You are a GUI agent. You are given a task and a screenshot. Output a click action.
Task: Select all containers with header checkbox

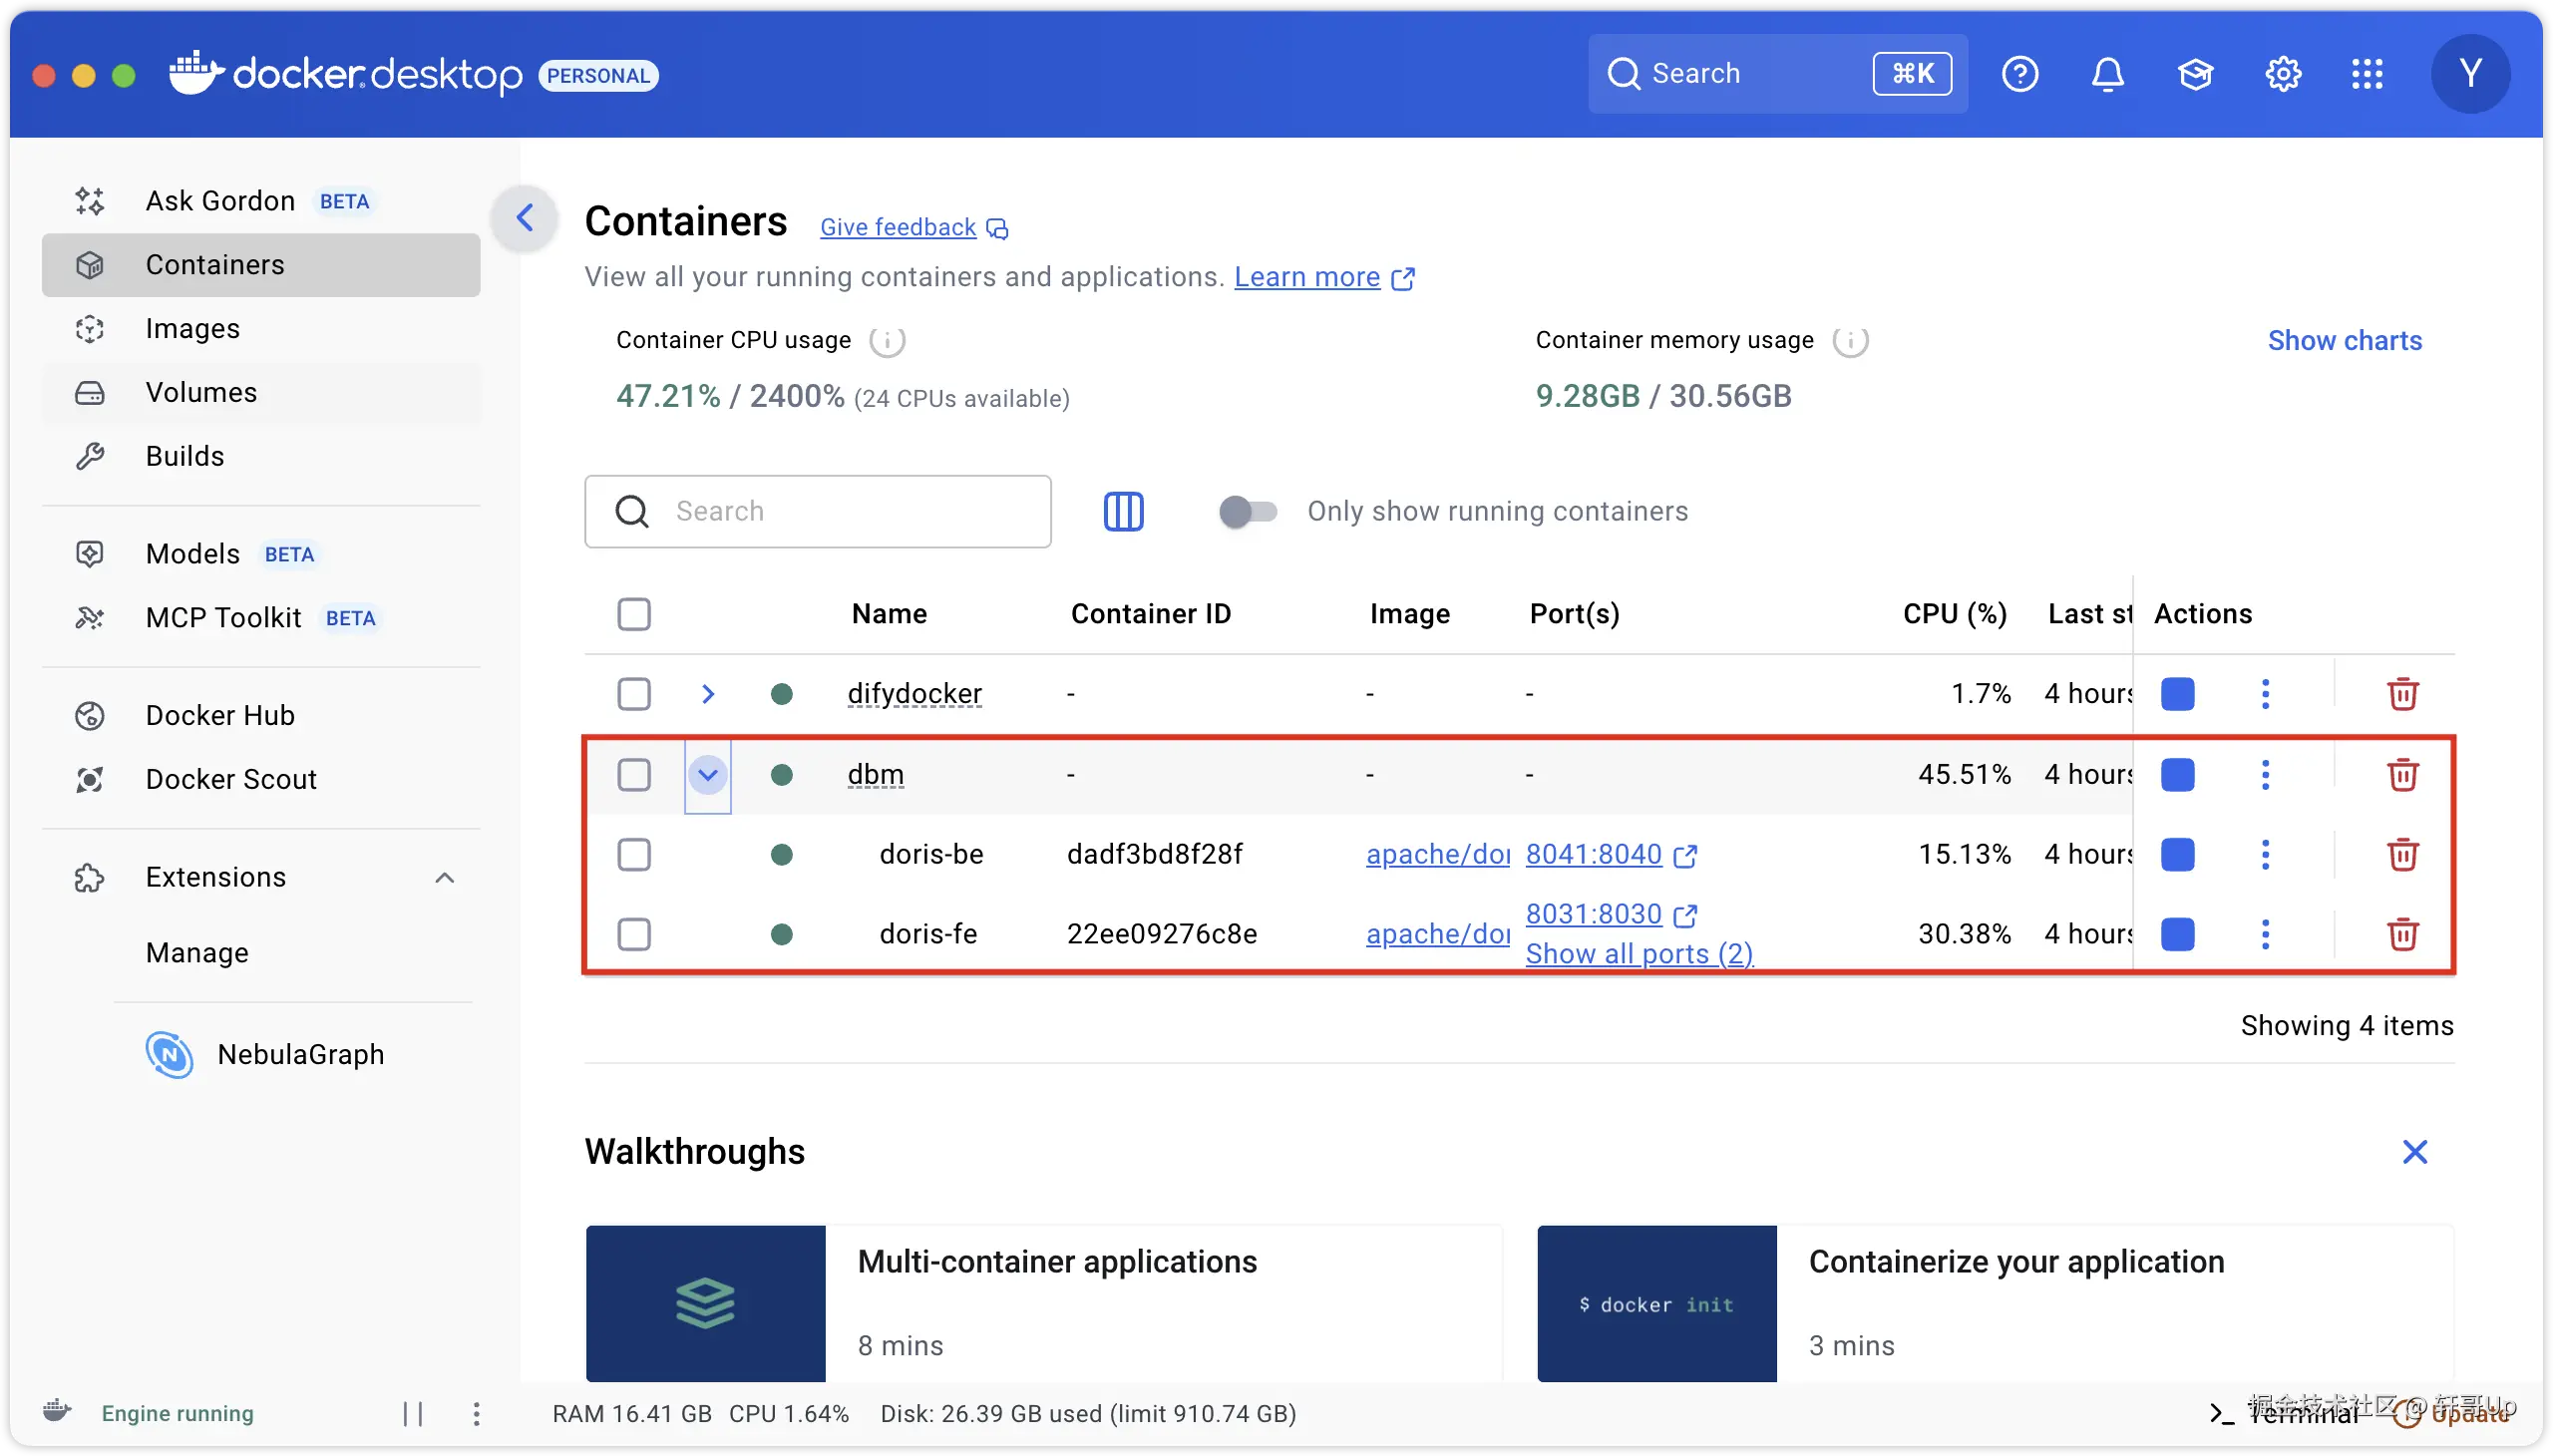click(x=634, y=614)
